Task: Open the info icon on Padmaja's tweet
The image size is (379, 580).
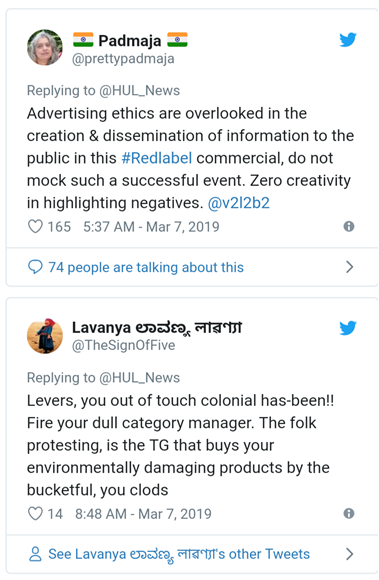Action: click(349, 226)
